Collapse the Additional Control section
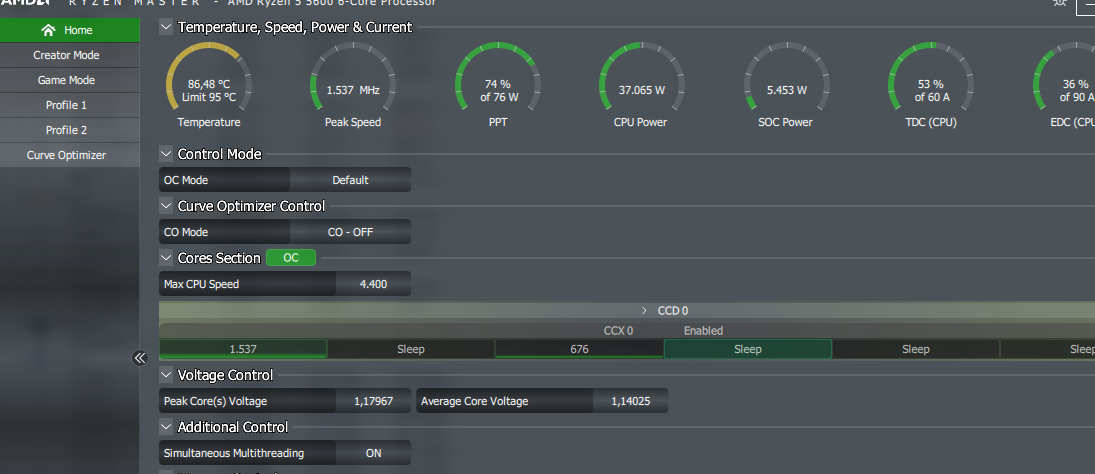The height and width of the screenshot is (474, 1095). click(x=166, y=427)
